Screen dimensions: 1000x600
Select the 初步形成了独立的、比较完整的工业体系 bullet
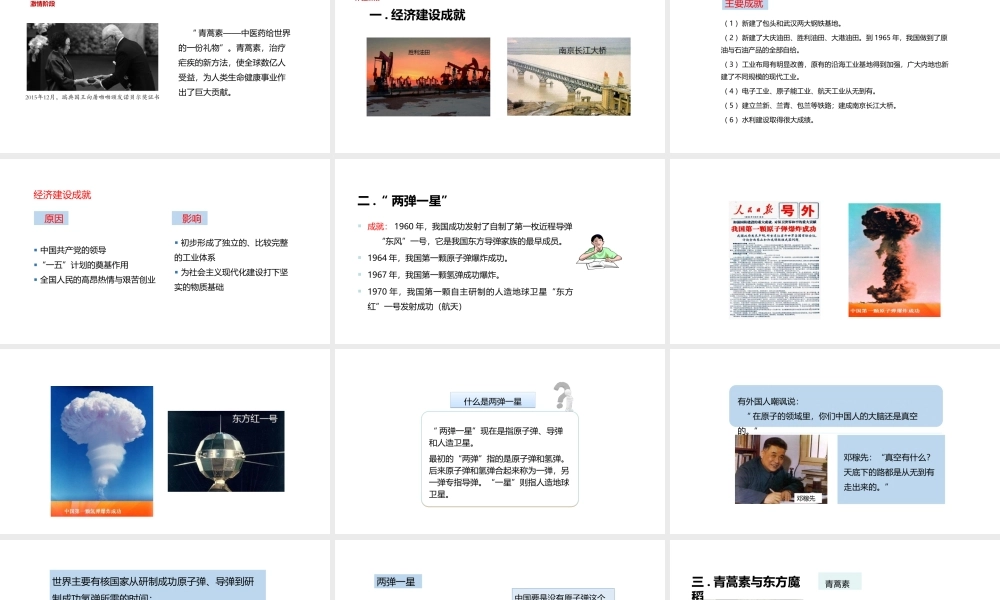pyautogui.click(x=232, y=250)
